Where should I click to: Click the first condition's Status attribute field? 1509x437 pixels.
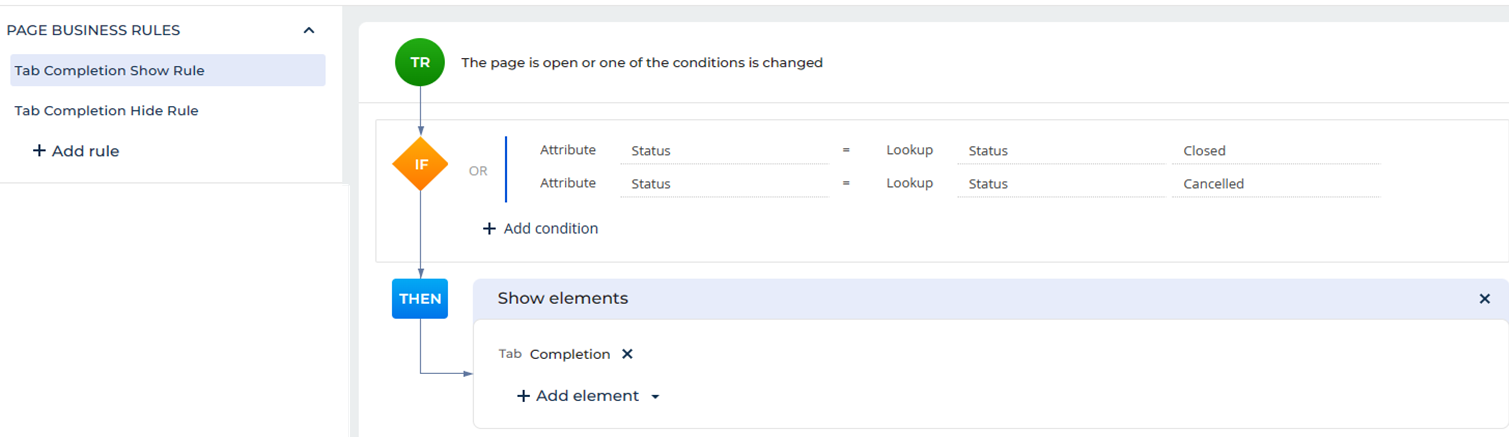coord(724,151)
